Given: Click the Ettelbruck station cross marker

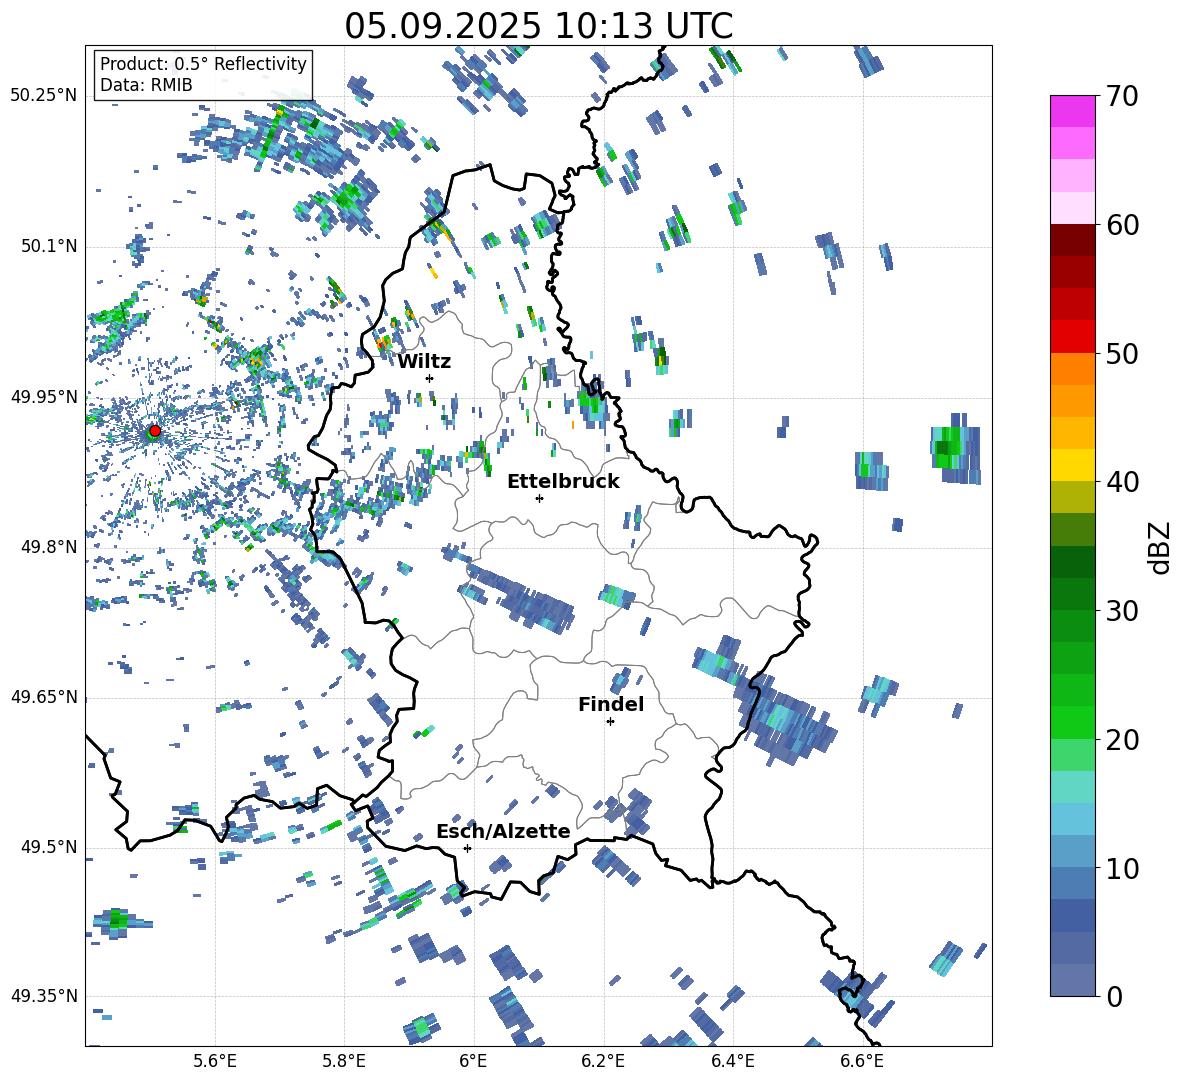Looking at the screenshot, I should (x=539, y=498).
